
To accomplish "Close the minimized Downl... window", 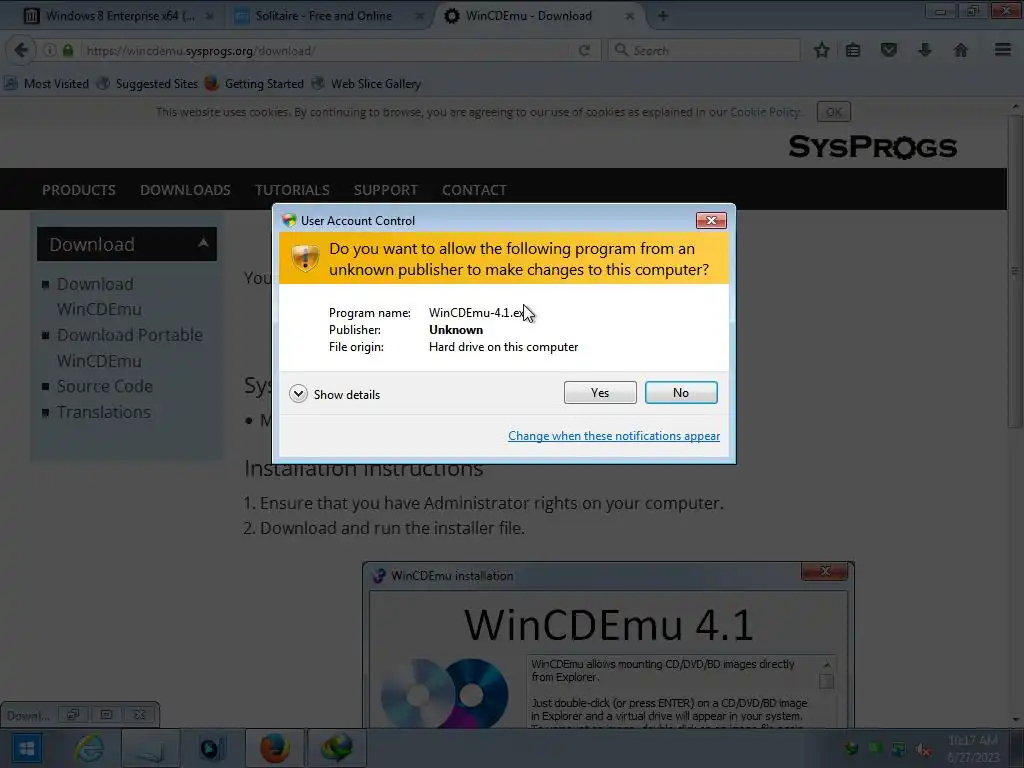I will pyautogui.click(x=139, y=715).
